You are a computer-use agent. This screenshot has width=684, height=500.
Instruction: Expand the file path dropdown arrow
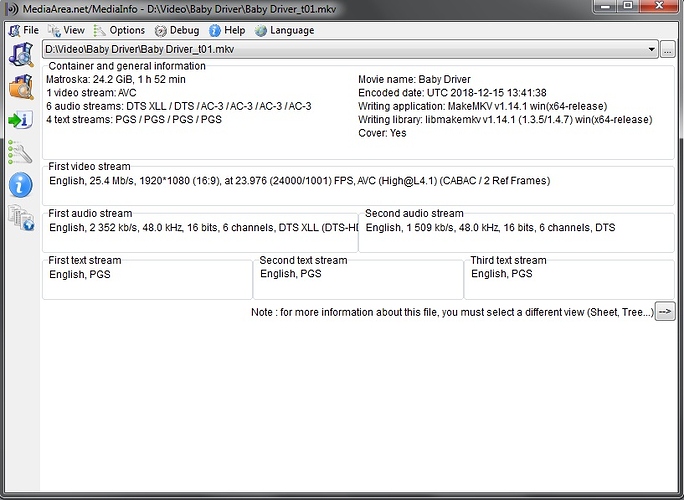tap(651, 49)
